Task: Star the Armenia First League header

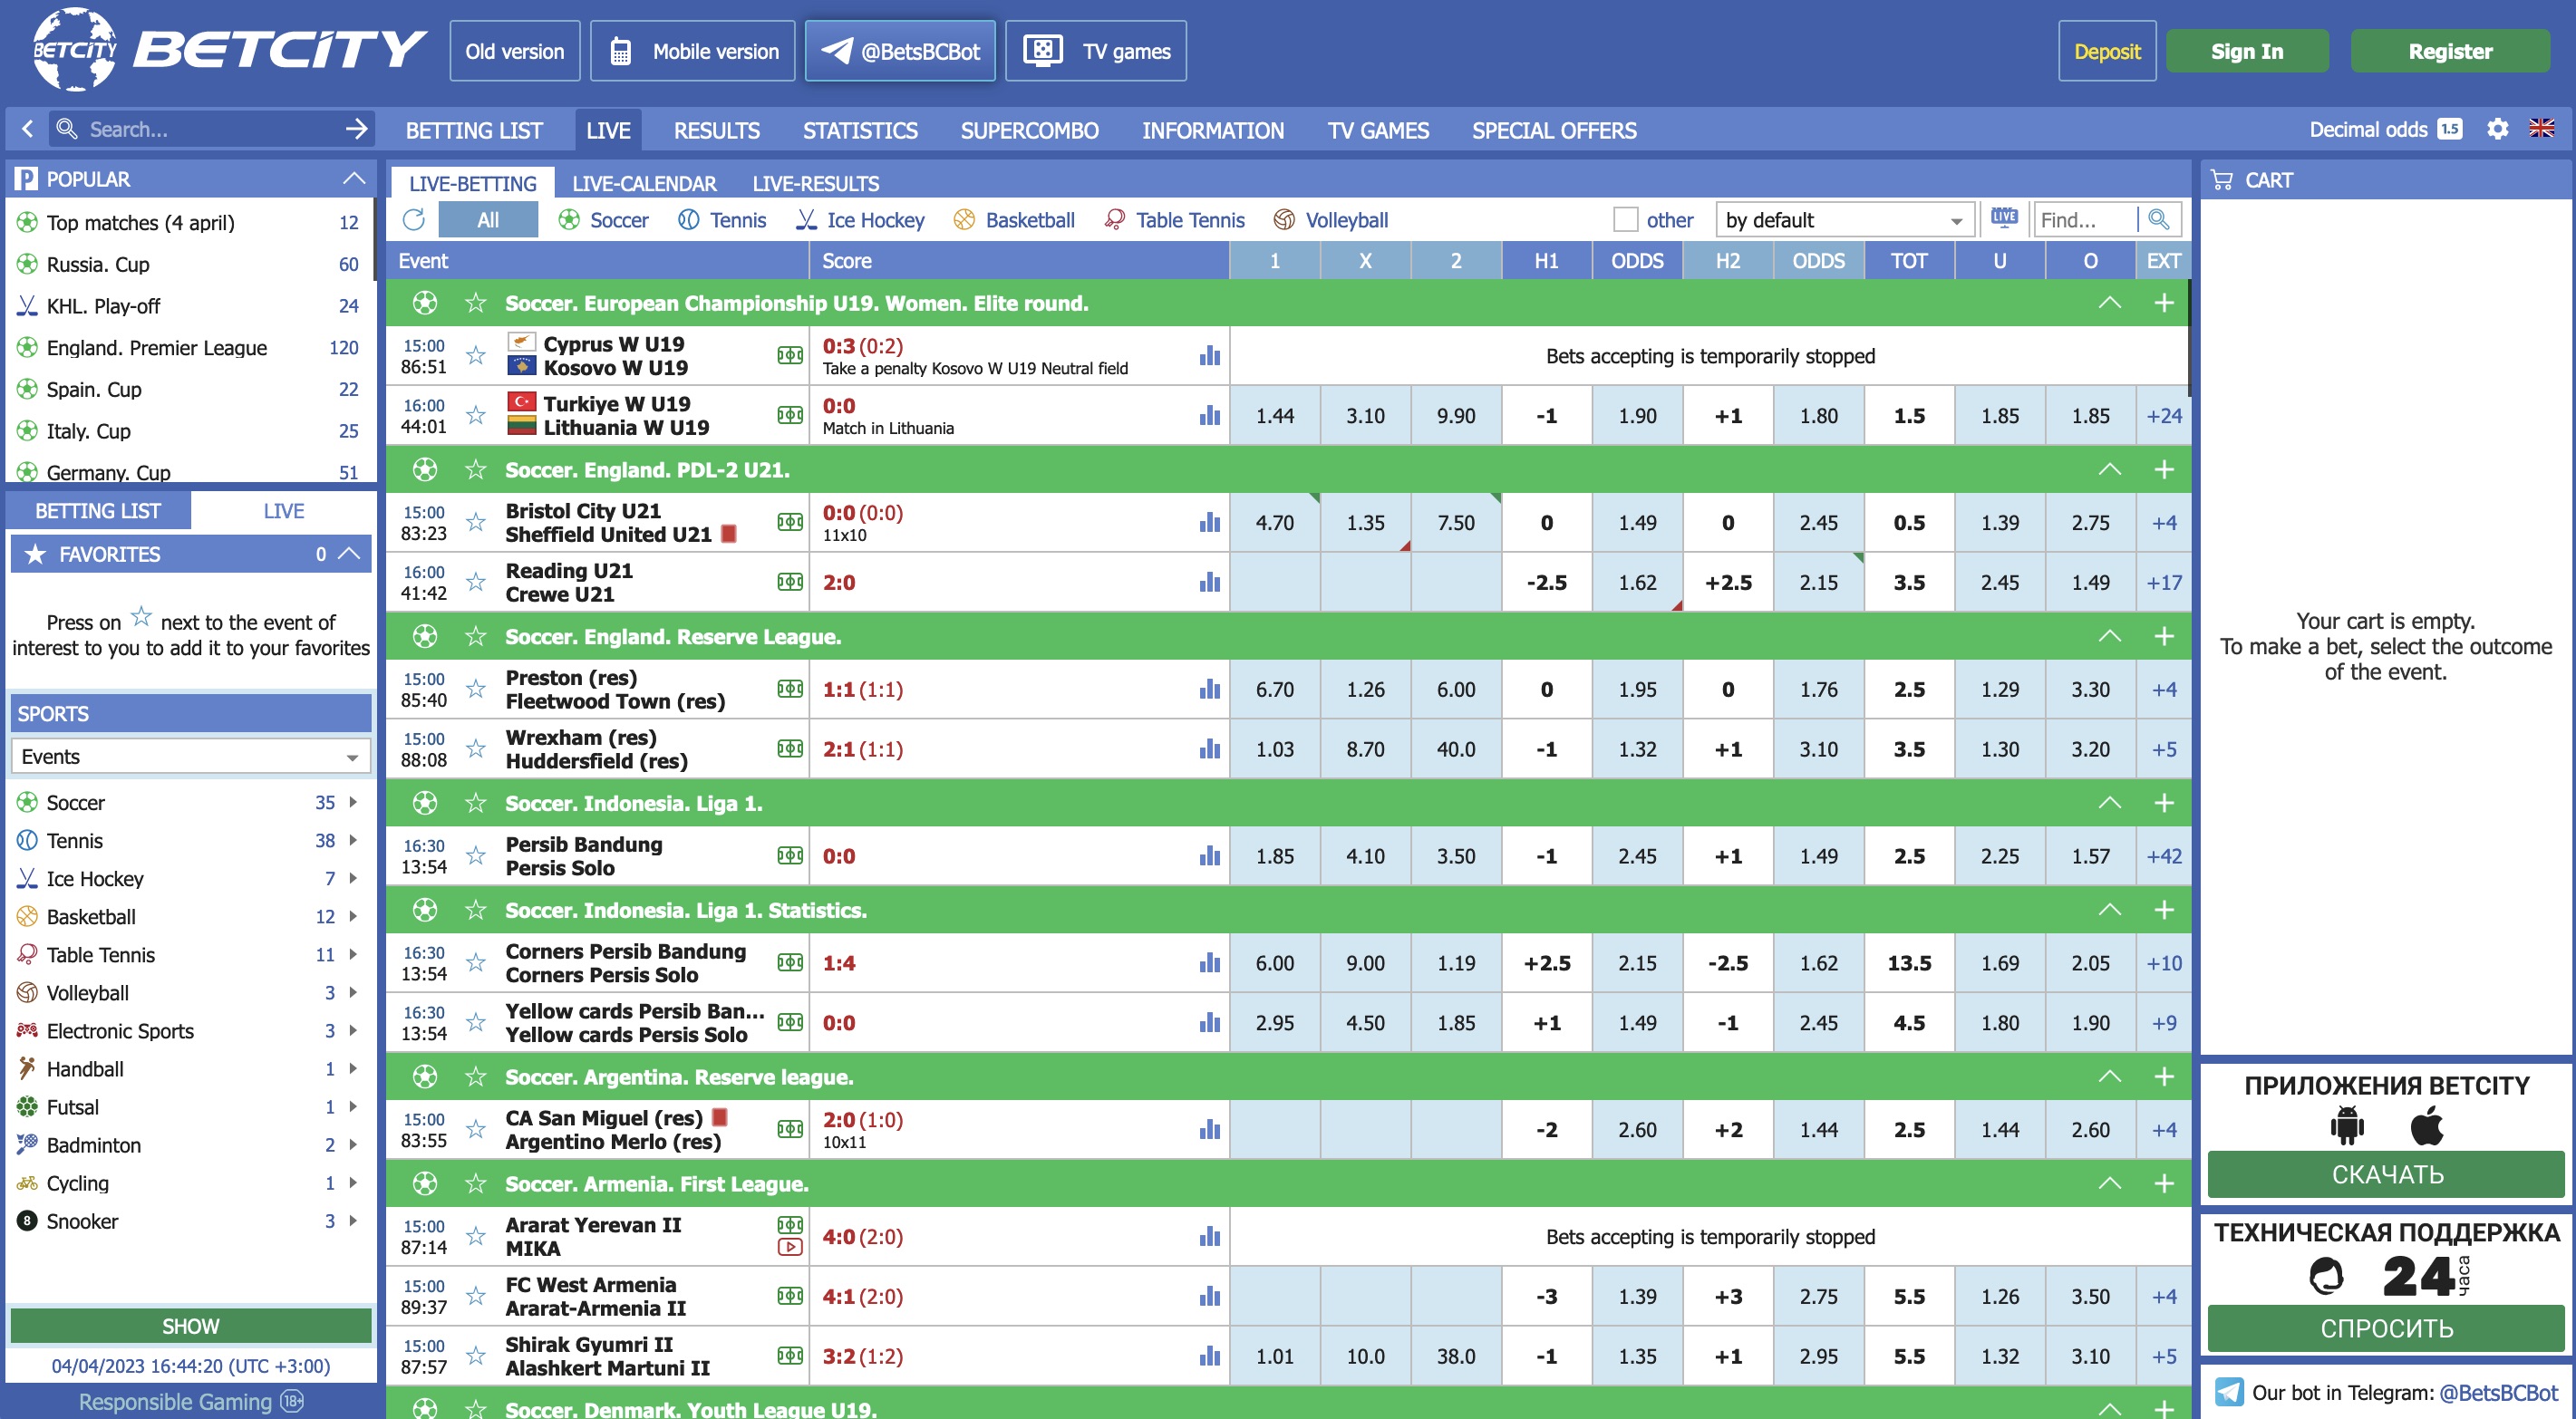Action: pyautogui.click(x=476, y=1183)
